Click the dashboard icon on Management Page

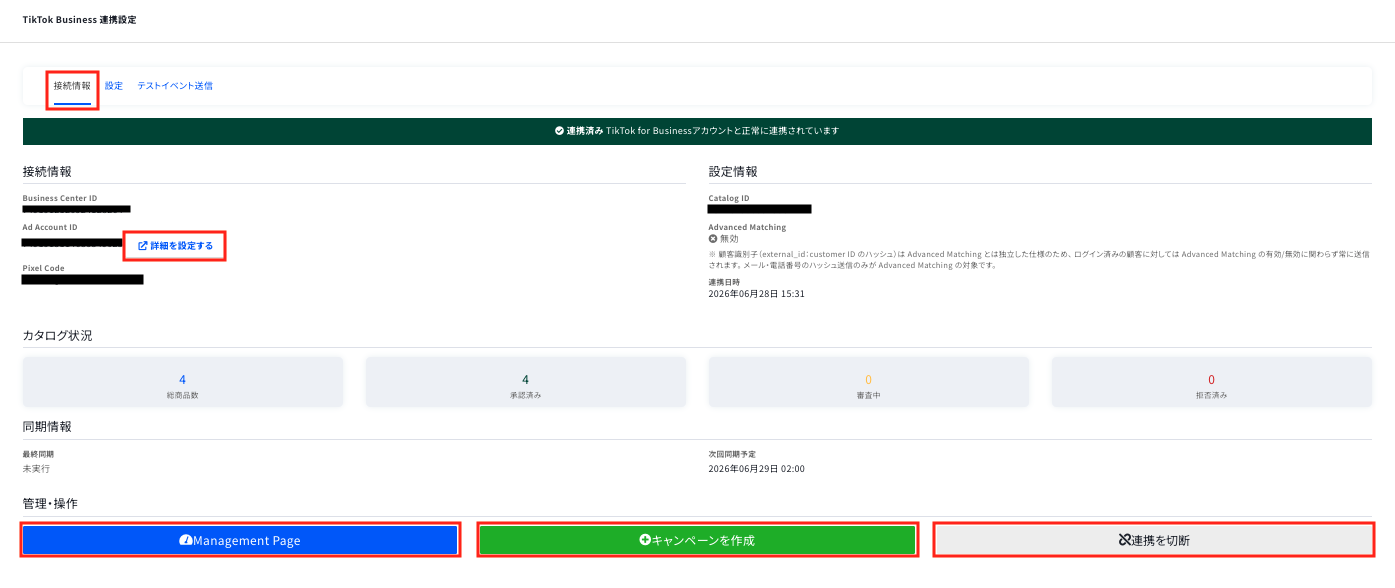[186, 540]
